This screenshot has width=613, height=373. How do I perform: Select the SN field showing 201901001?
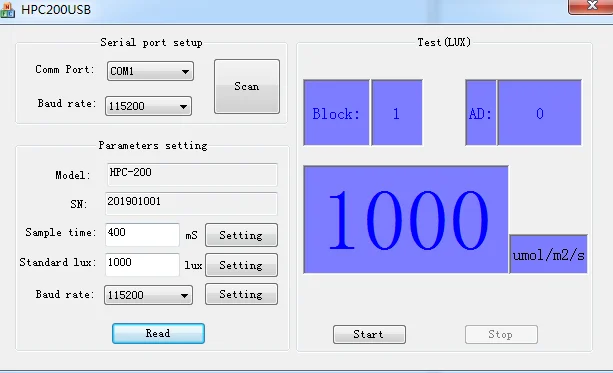(191, 203)
